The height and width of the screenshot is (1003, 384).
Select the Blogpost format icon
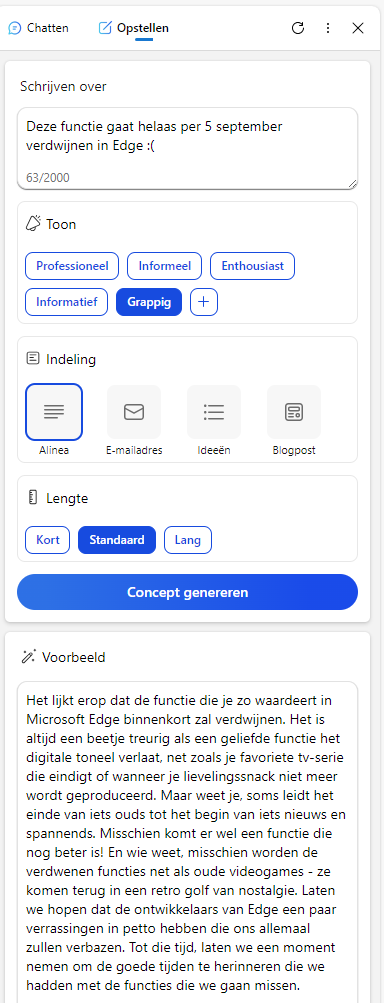pyautogui.click(x=294, y=412)
